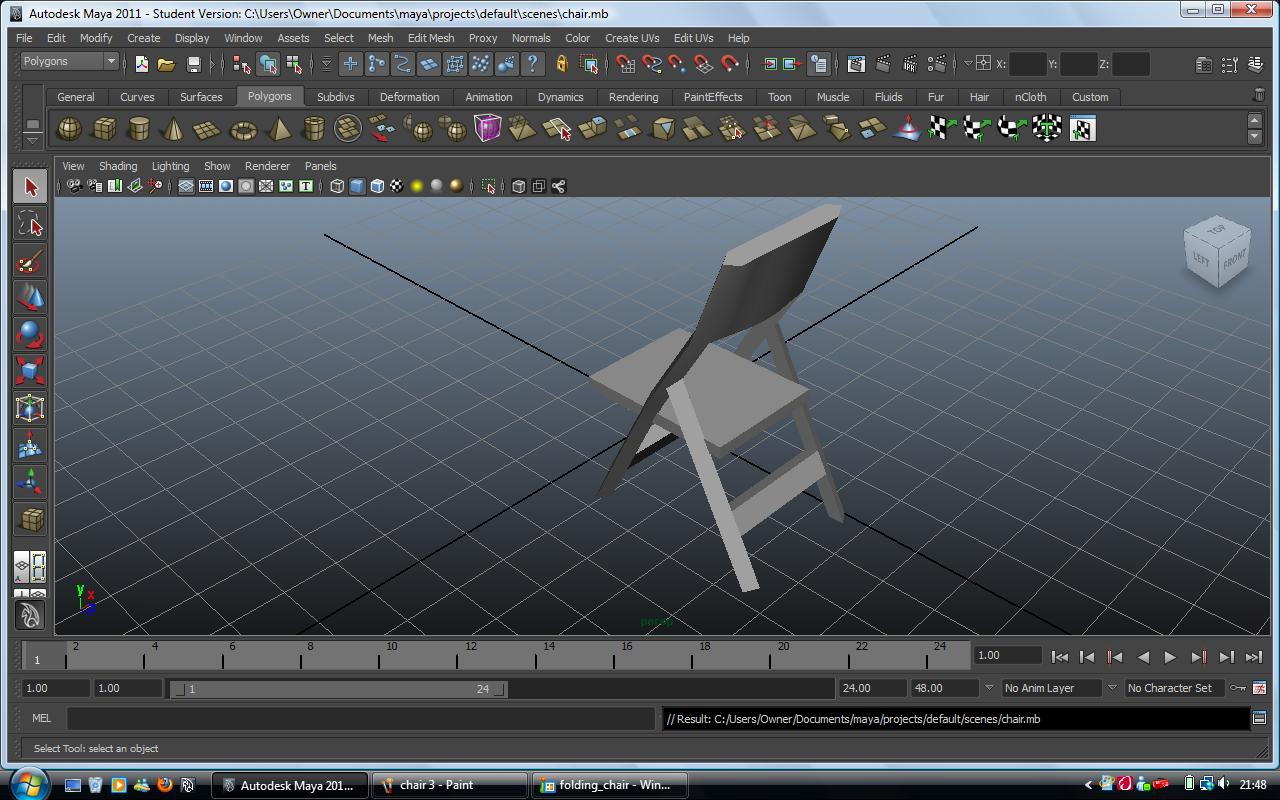This screenshot has width=1280, height=800.
Task: Toggle the viewport grid display
Action: [x=186, y=186]
